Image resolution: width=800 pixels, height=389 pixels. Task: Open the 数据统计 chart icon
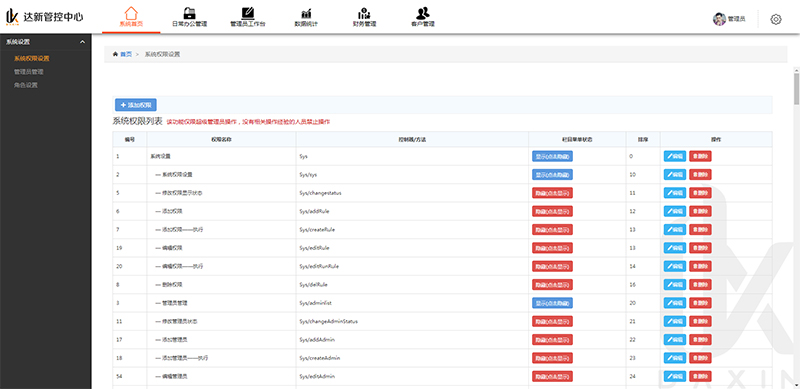[306, 13]
